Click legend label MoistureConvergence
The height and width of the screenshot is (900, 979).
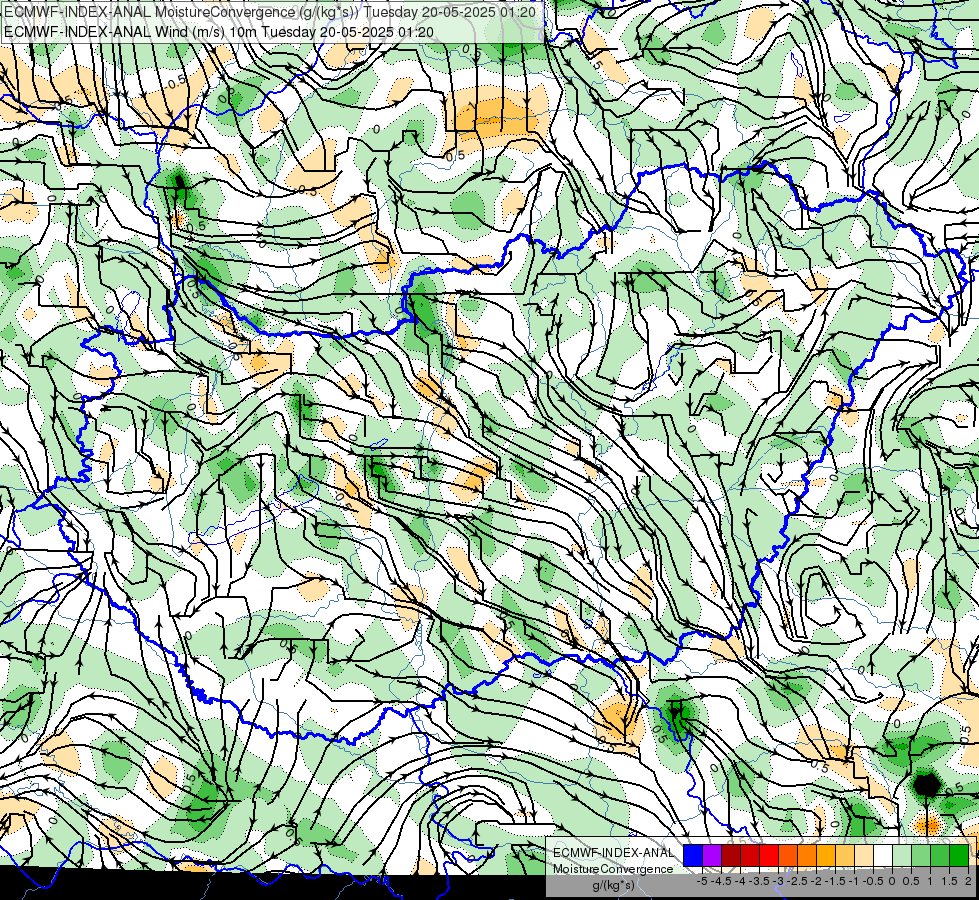click(x=613, y=869)
